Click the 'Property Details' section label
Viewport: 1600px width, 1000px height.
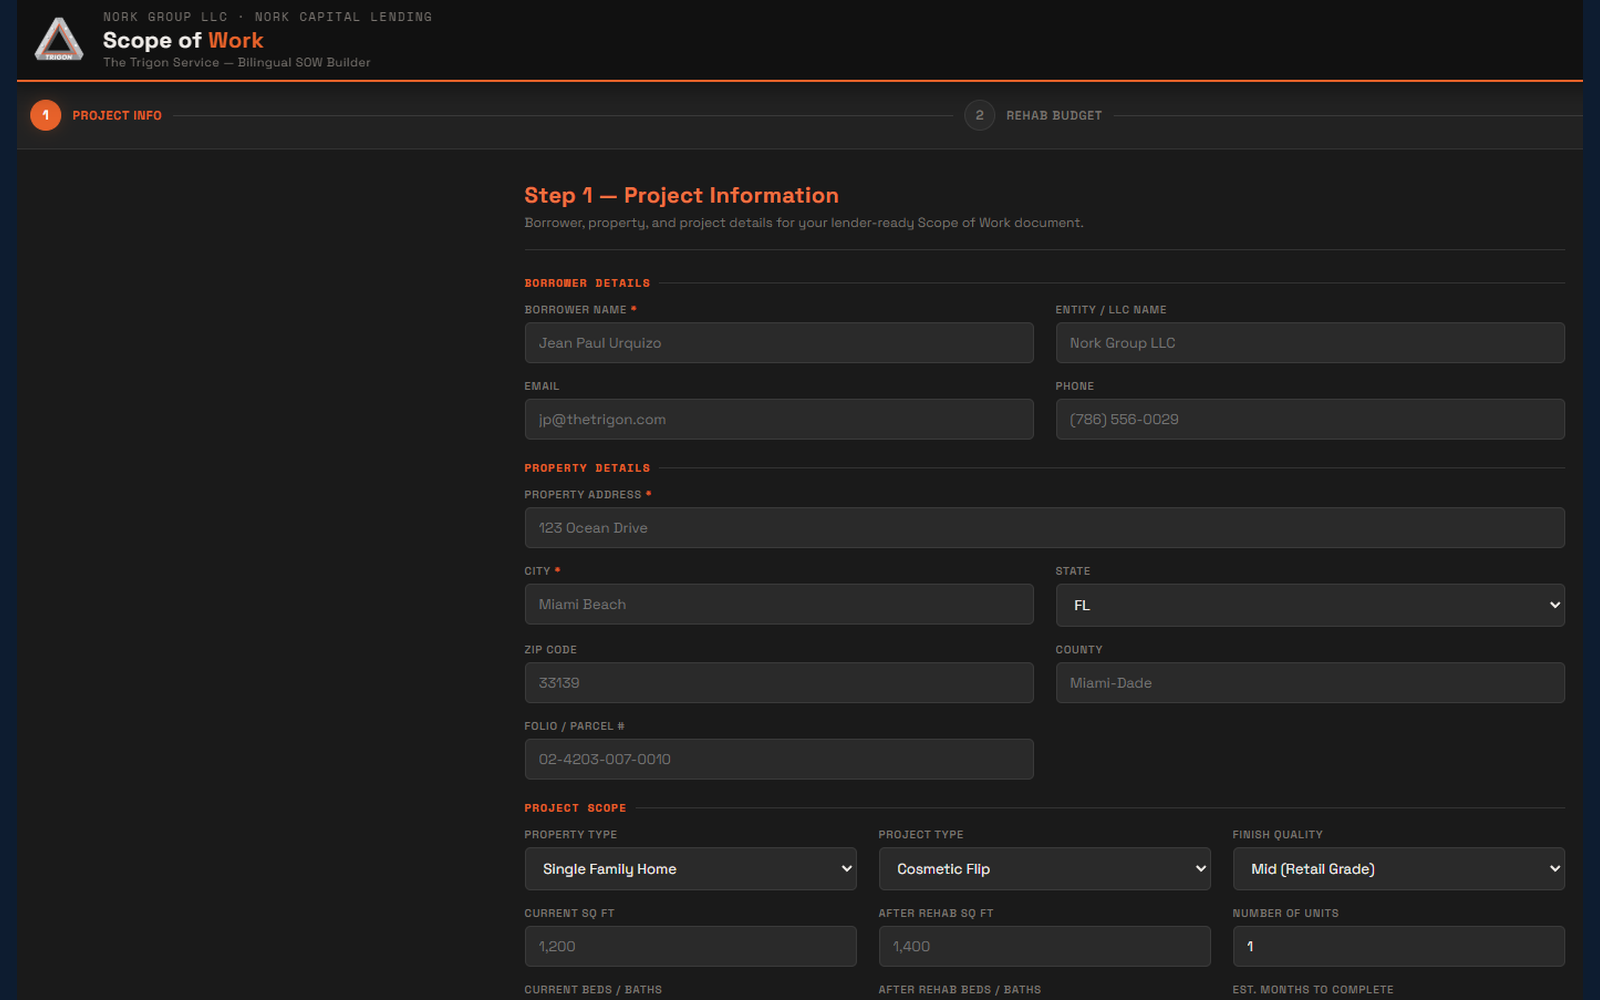[587, 468]
